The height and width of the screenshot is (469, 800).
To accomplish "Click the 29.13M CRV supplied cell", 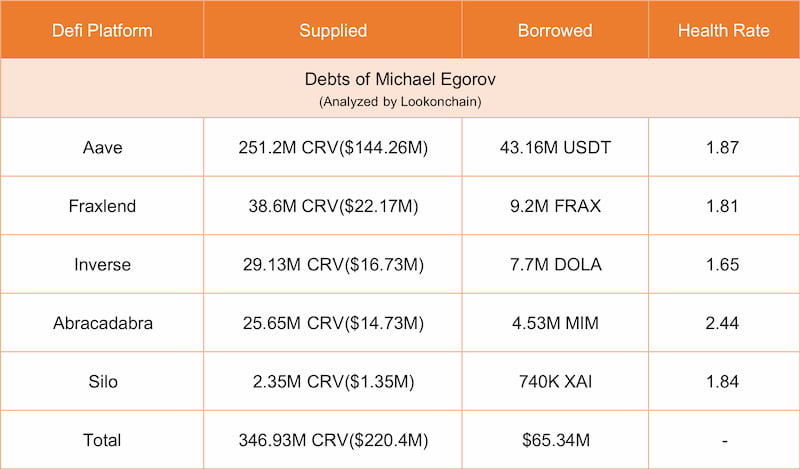I will (332, 265).
